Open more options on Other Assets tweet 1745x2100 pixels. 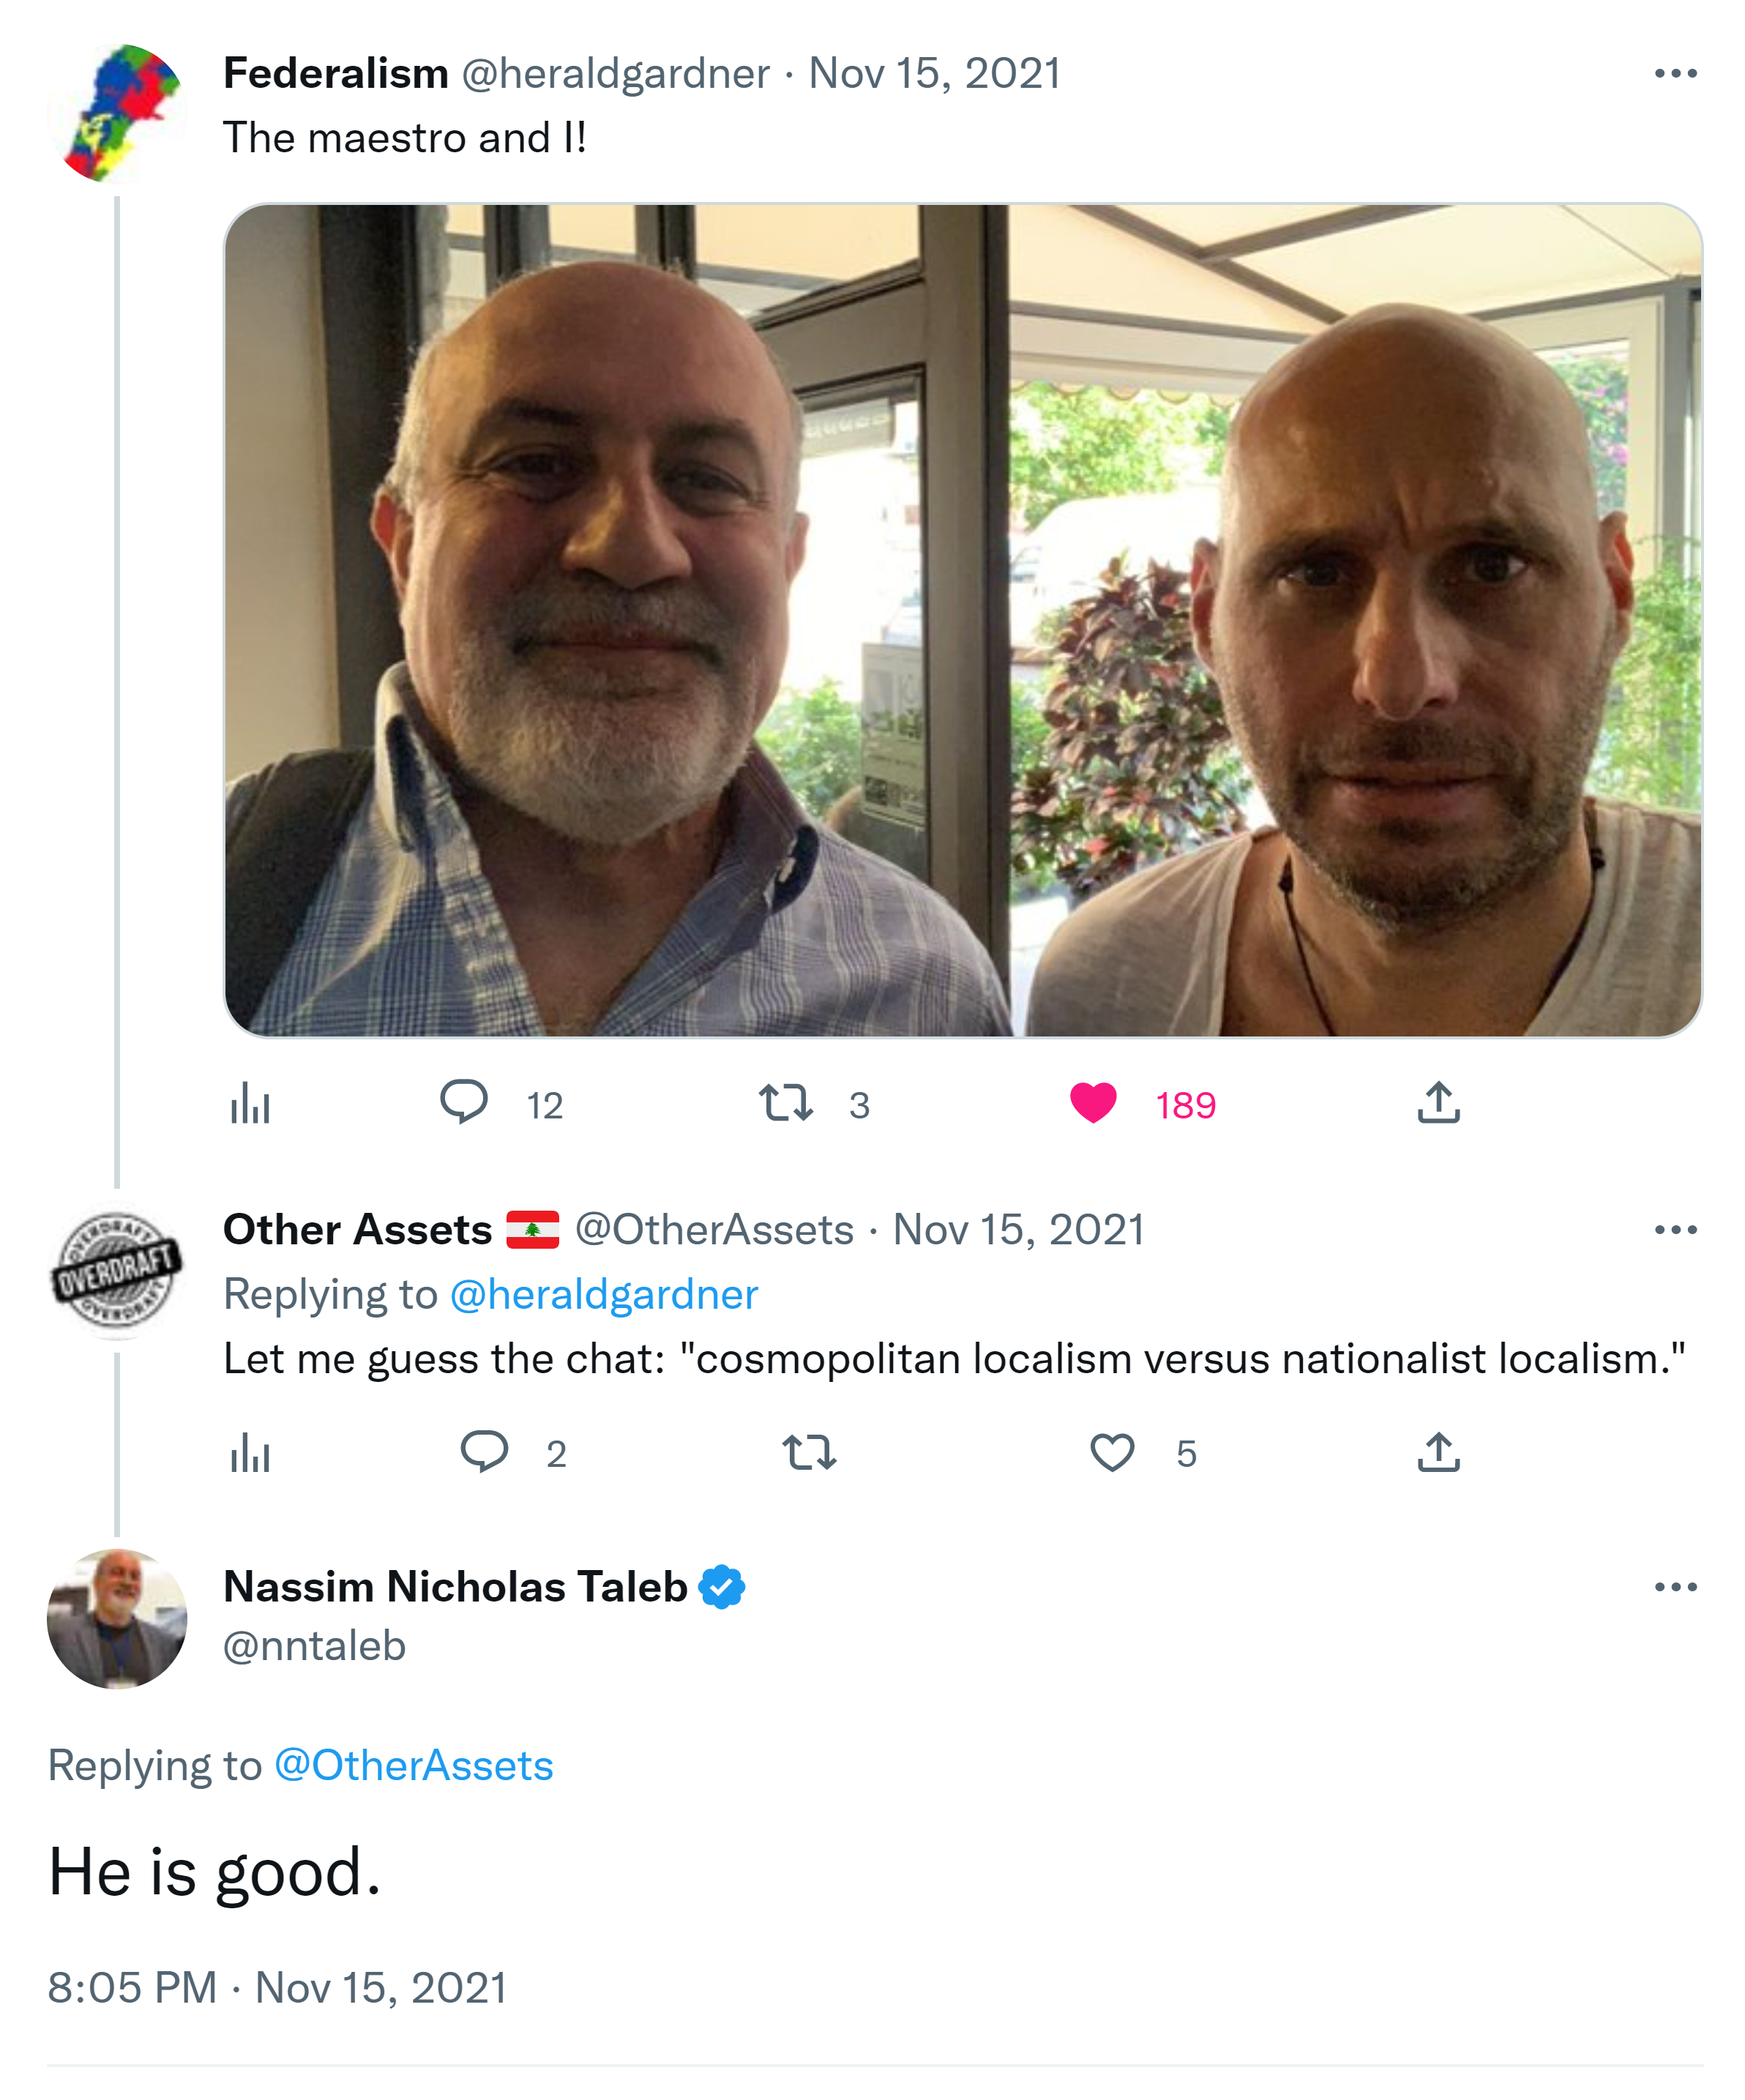coord(1676,1230)
